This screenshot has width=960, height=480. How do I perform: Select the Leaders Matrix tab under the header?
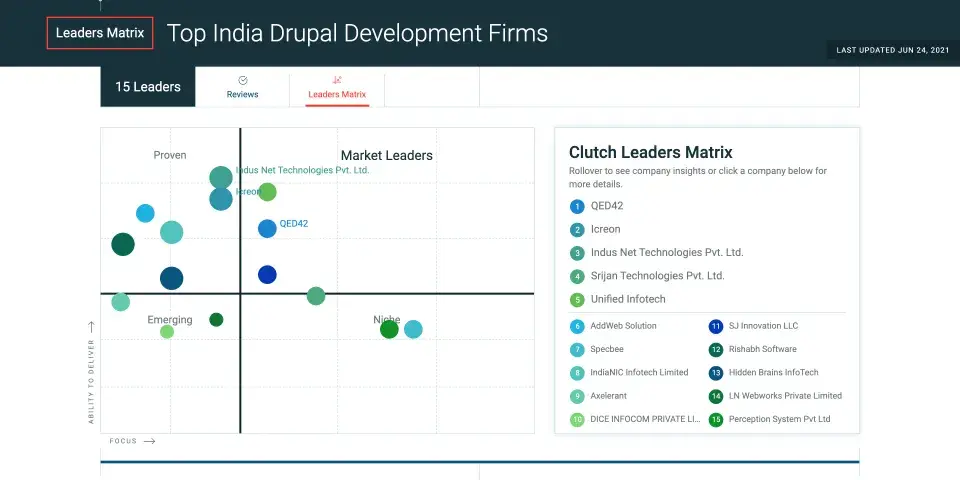point(337,87)
